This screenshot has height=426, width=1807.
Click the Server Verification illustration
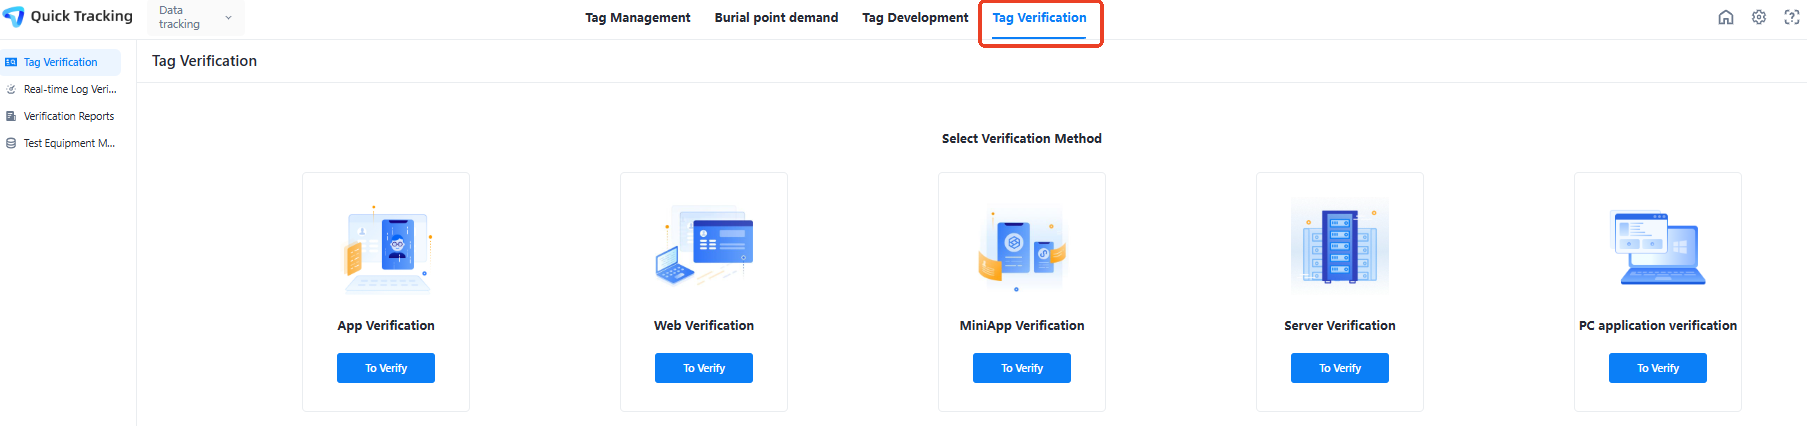[x=1339, y=247]
